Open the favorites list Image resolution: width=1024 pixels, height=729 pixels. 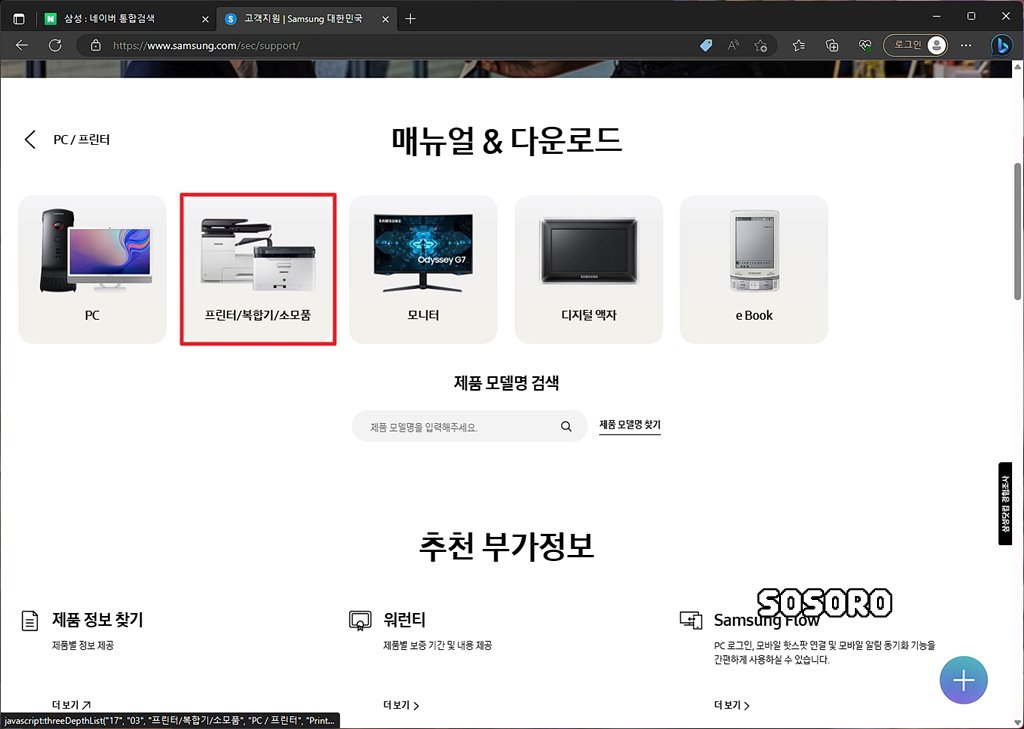pyautogui.click(x=799, y=46)
